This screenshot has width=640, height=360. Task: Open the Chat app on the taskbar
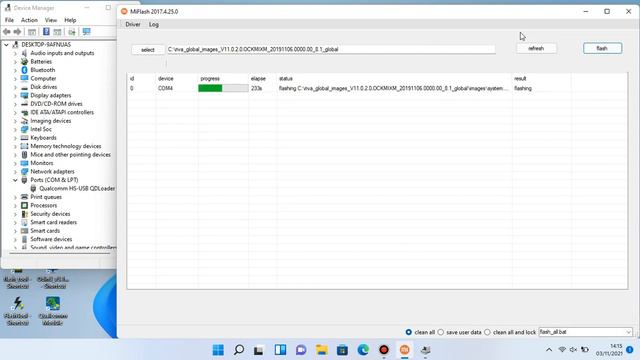tap(301, 350)
